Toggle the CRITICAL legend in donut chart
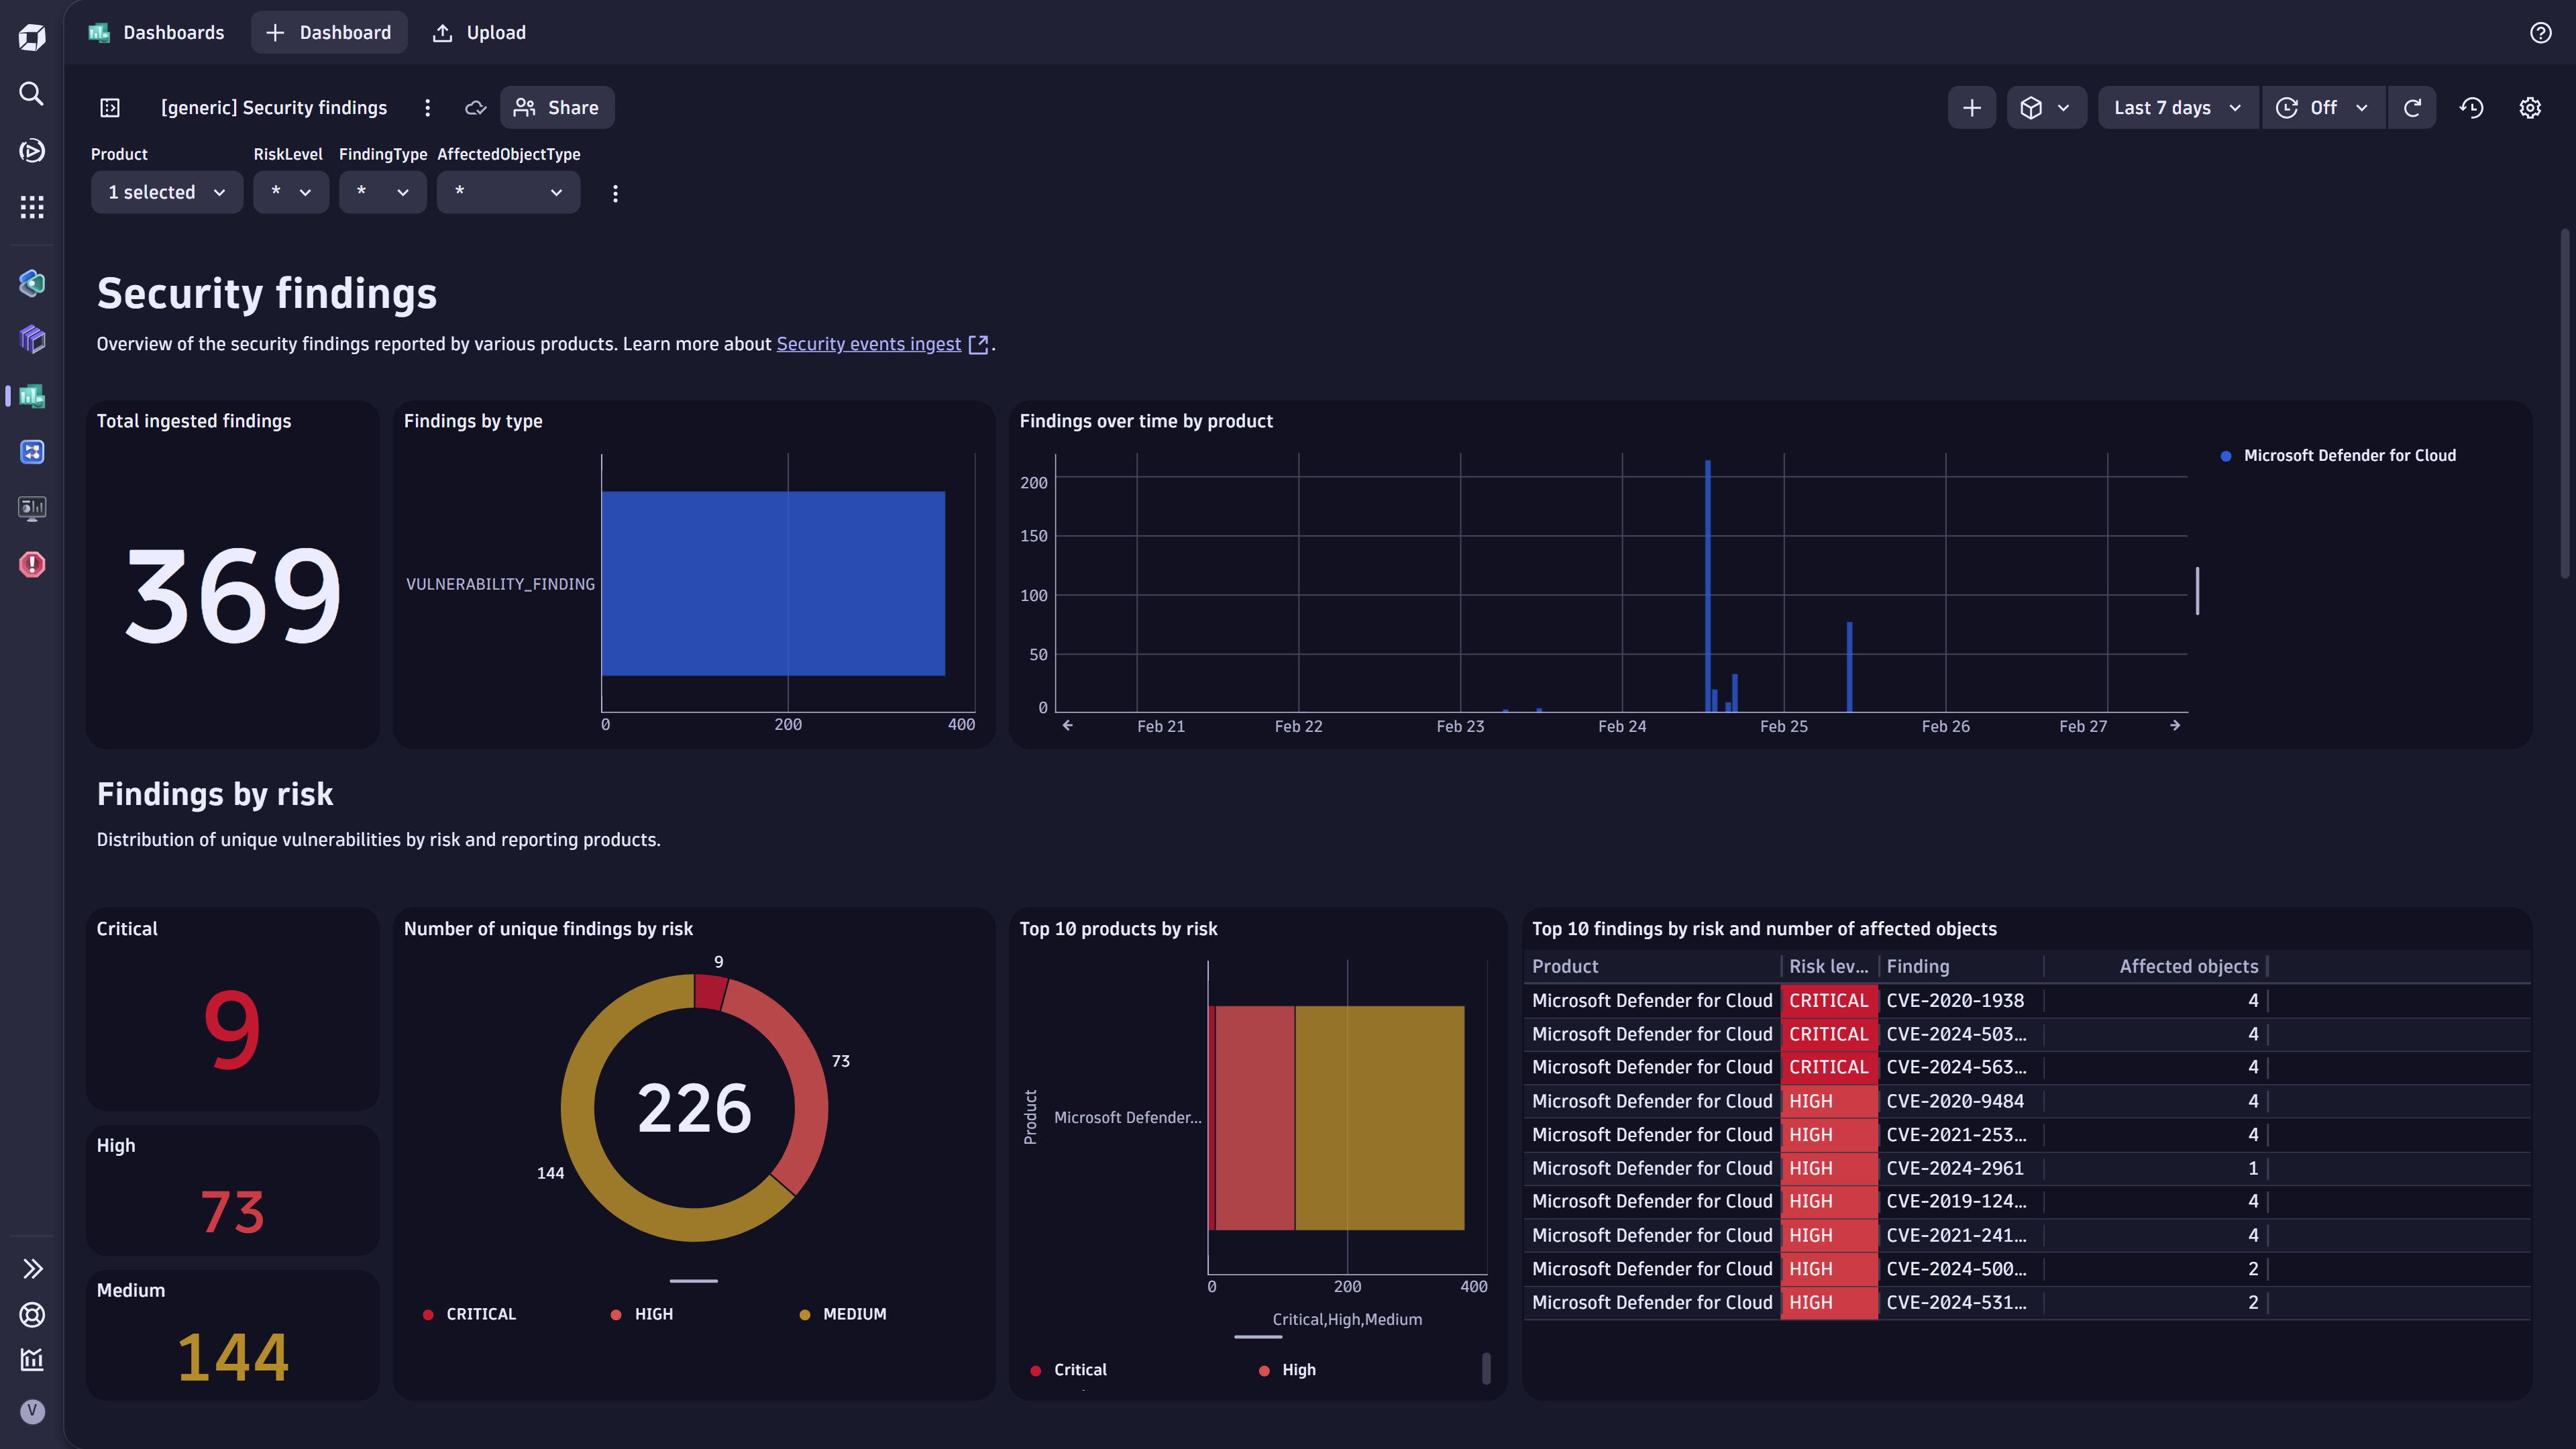The image size is (2576, 1449). click(x=470, y=1315)
